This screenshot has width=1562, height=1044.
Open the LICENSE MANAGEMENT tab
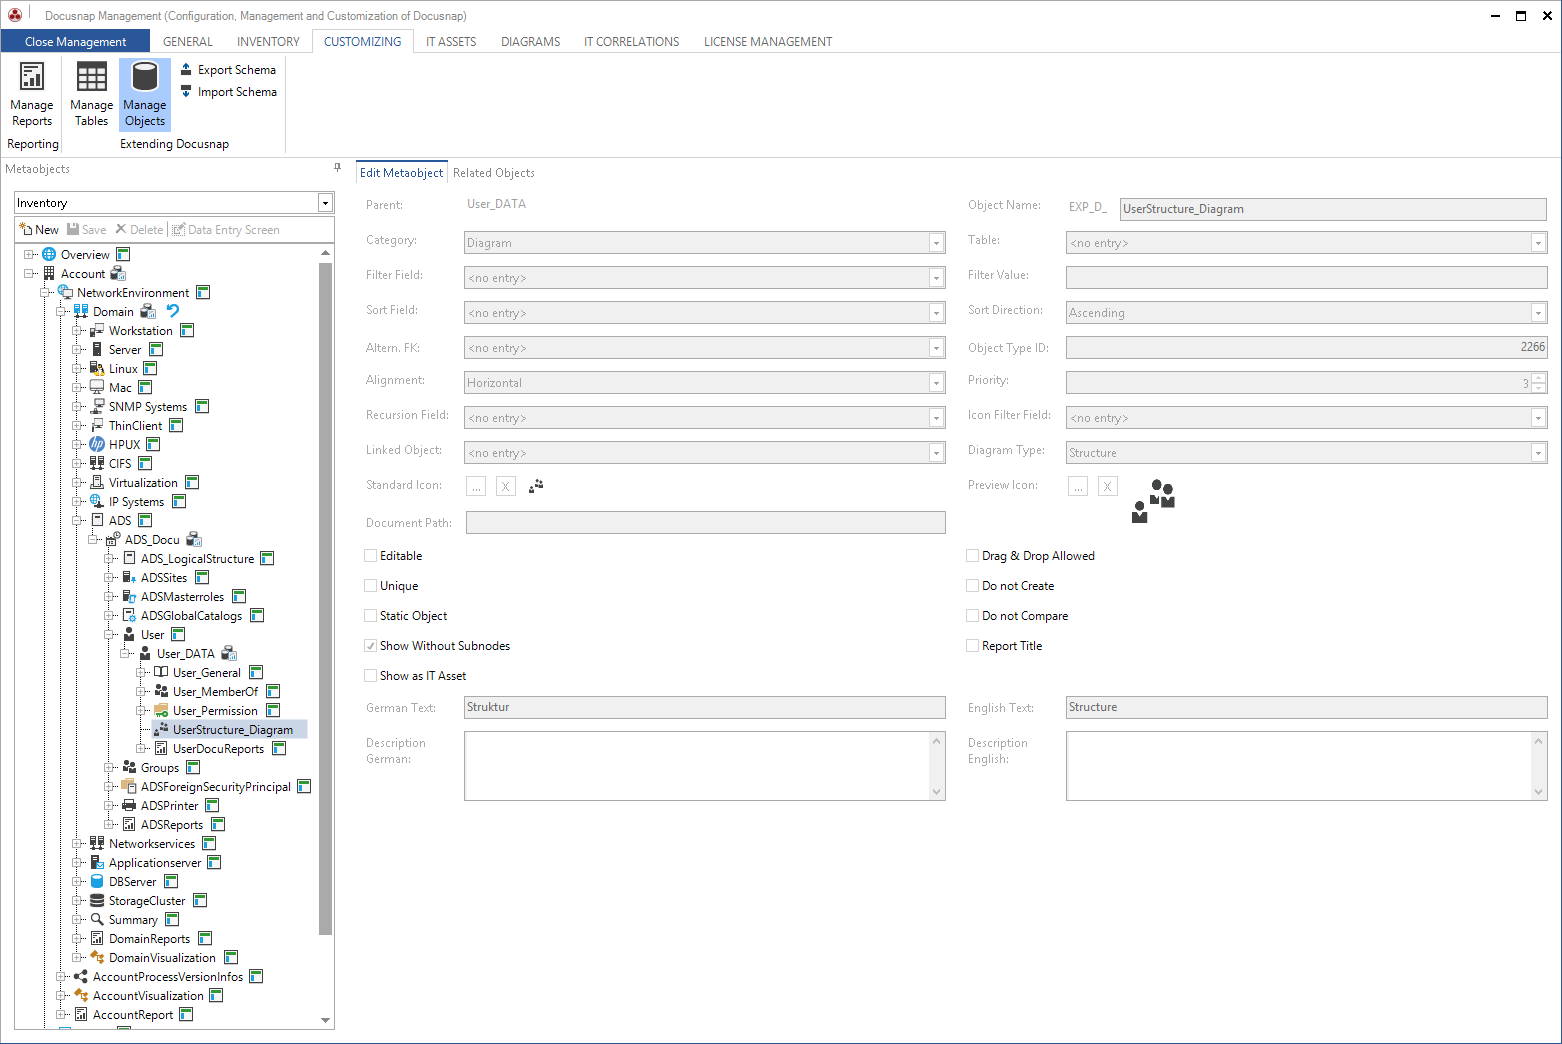click(x=768, y=42)
